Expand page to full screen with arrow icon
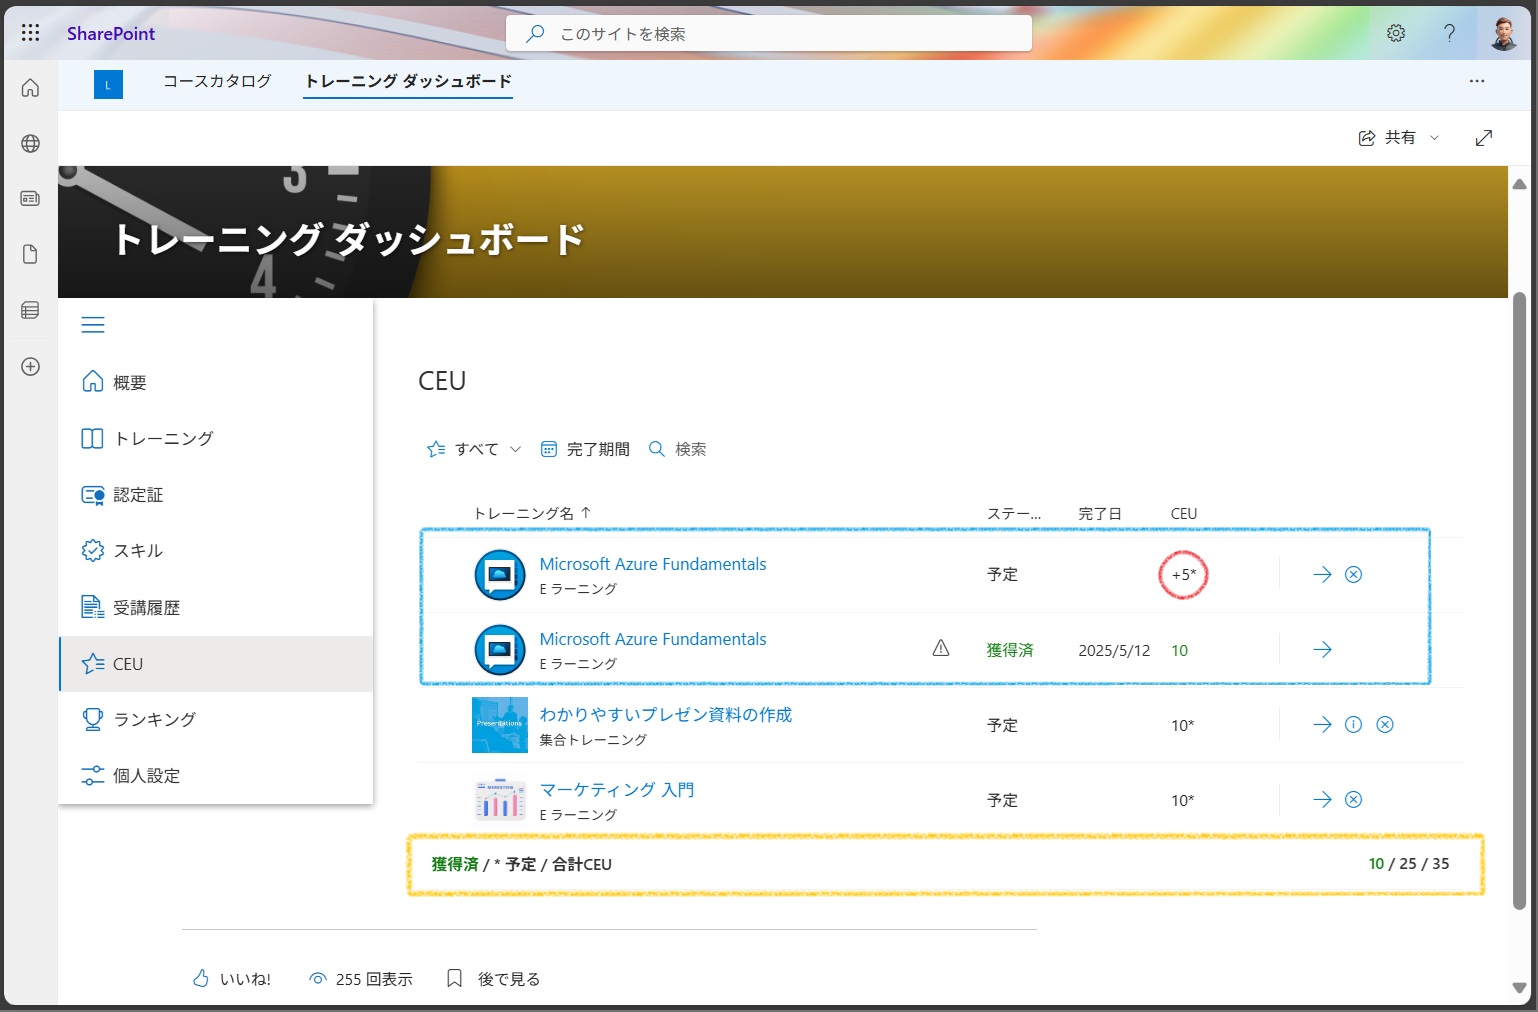Screen dimensions: 1538x1012 point(1484,138)
